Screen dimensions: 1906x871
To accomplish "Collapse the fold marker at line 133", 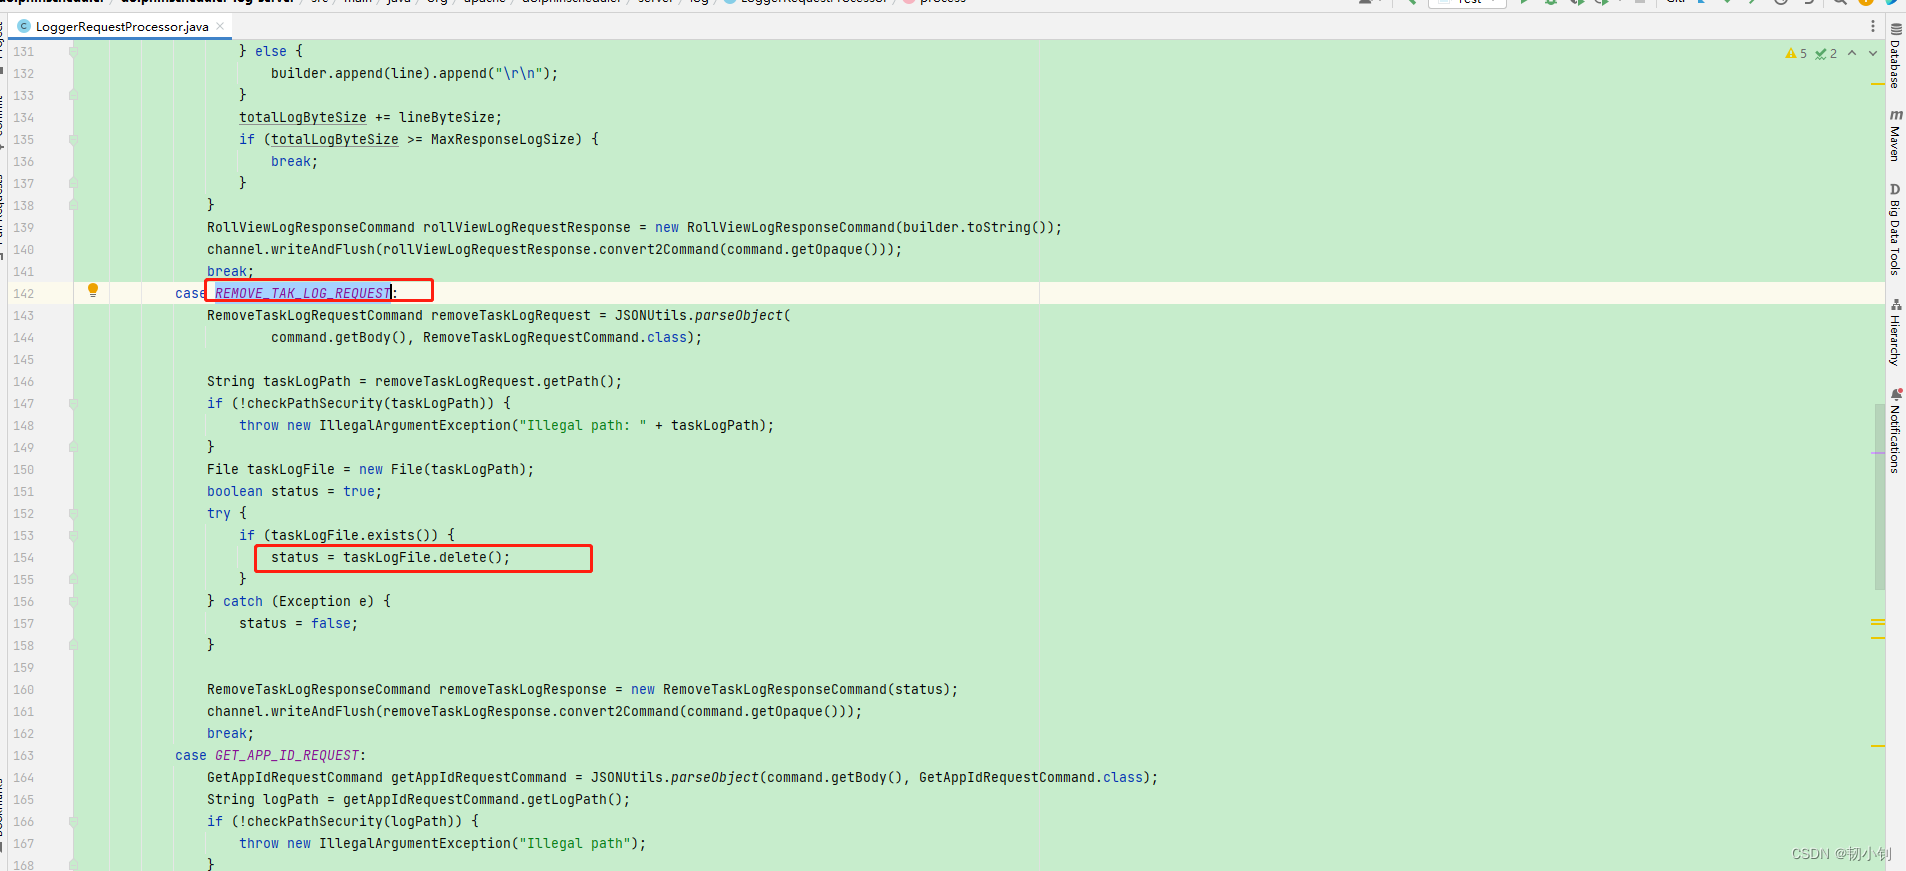I will (x=72, y=96).
